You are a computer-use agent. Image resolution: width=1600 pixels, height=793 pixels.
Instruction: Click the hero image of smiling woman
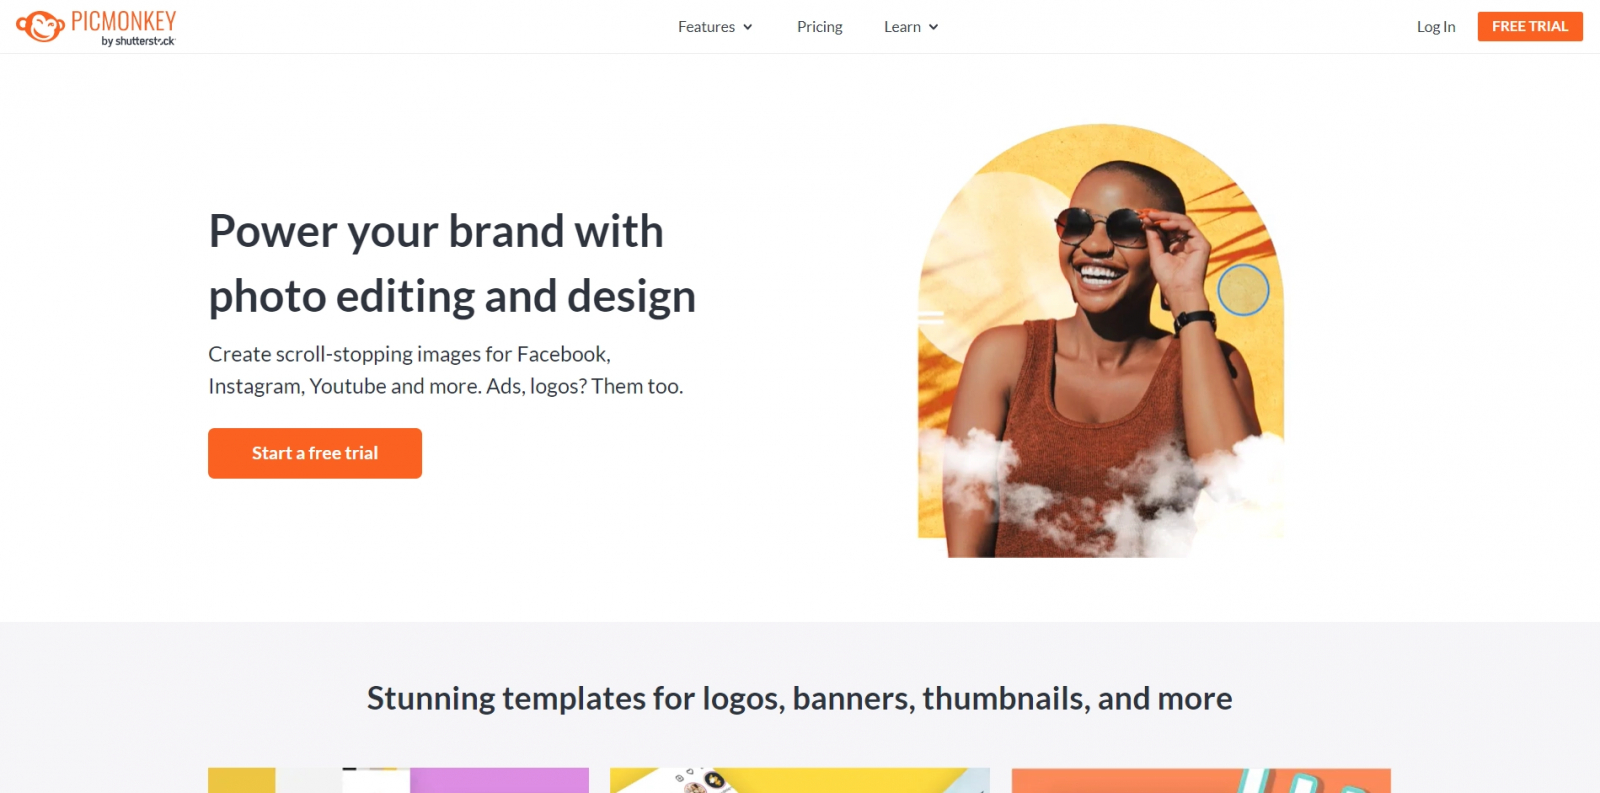pos(1101,340)
